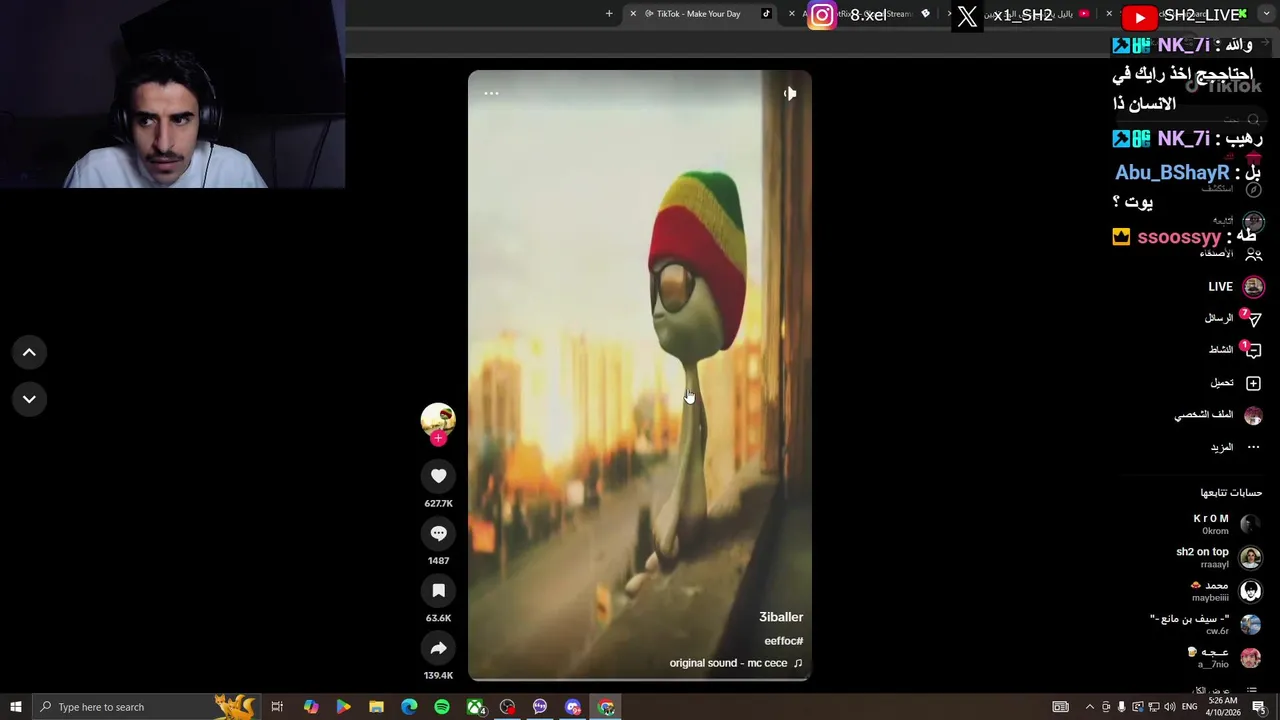The image size is (1280, 720).
Task: Open the comments showing 1487
Action: coord(438,534)
